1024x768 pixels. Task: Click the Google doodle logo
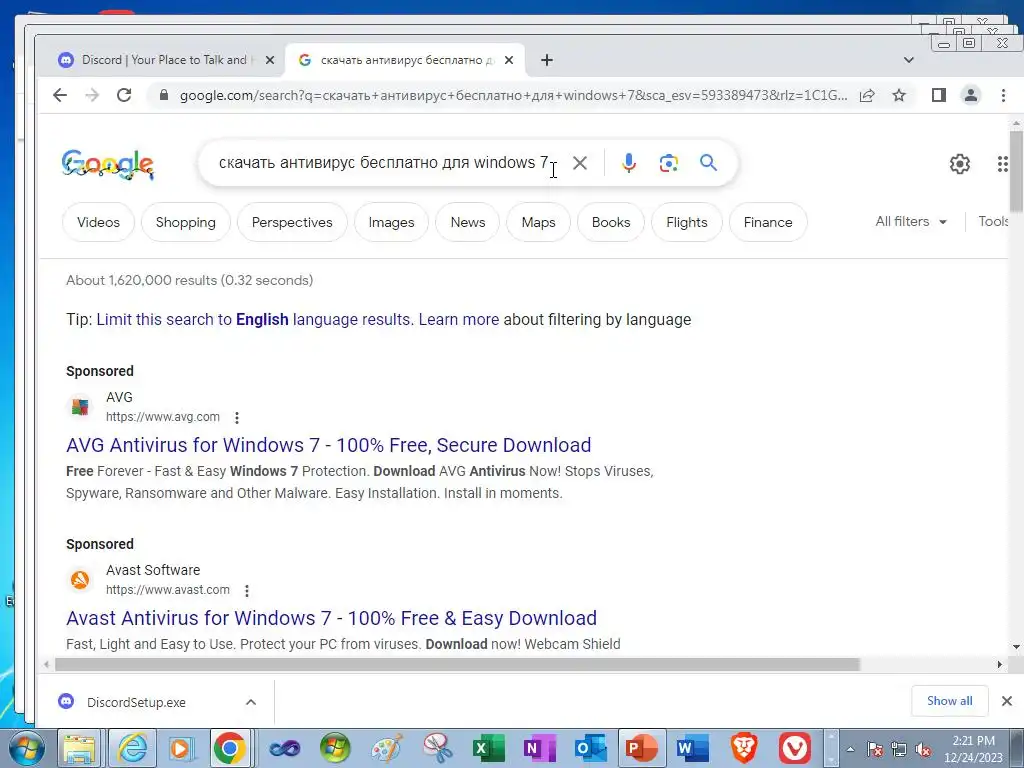point(108,164)
